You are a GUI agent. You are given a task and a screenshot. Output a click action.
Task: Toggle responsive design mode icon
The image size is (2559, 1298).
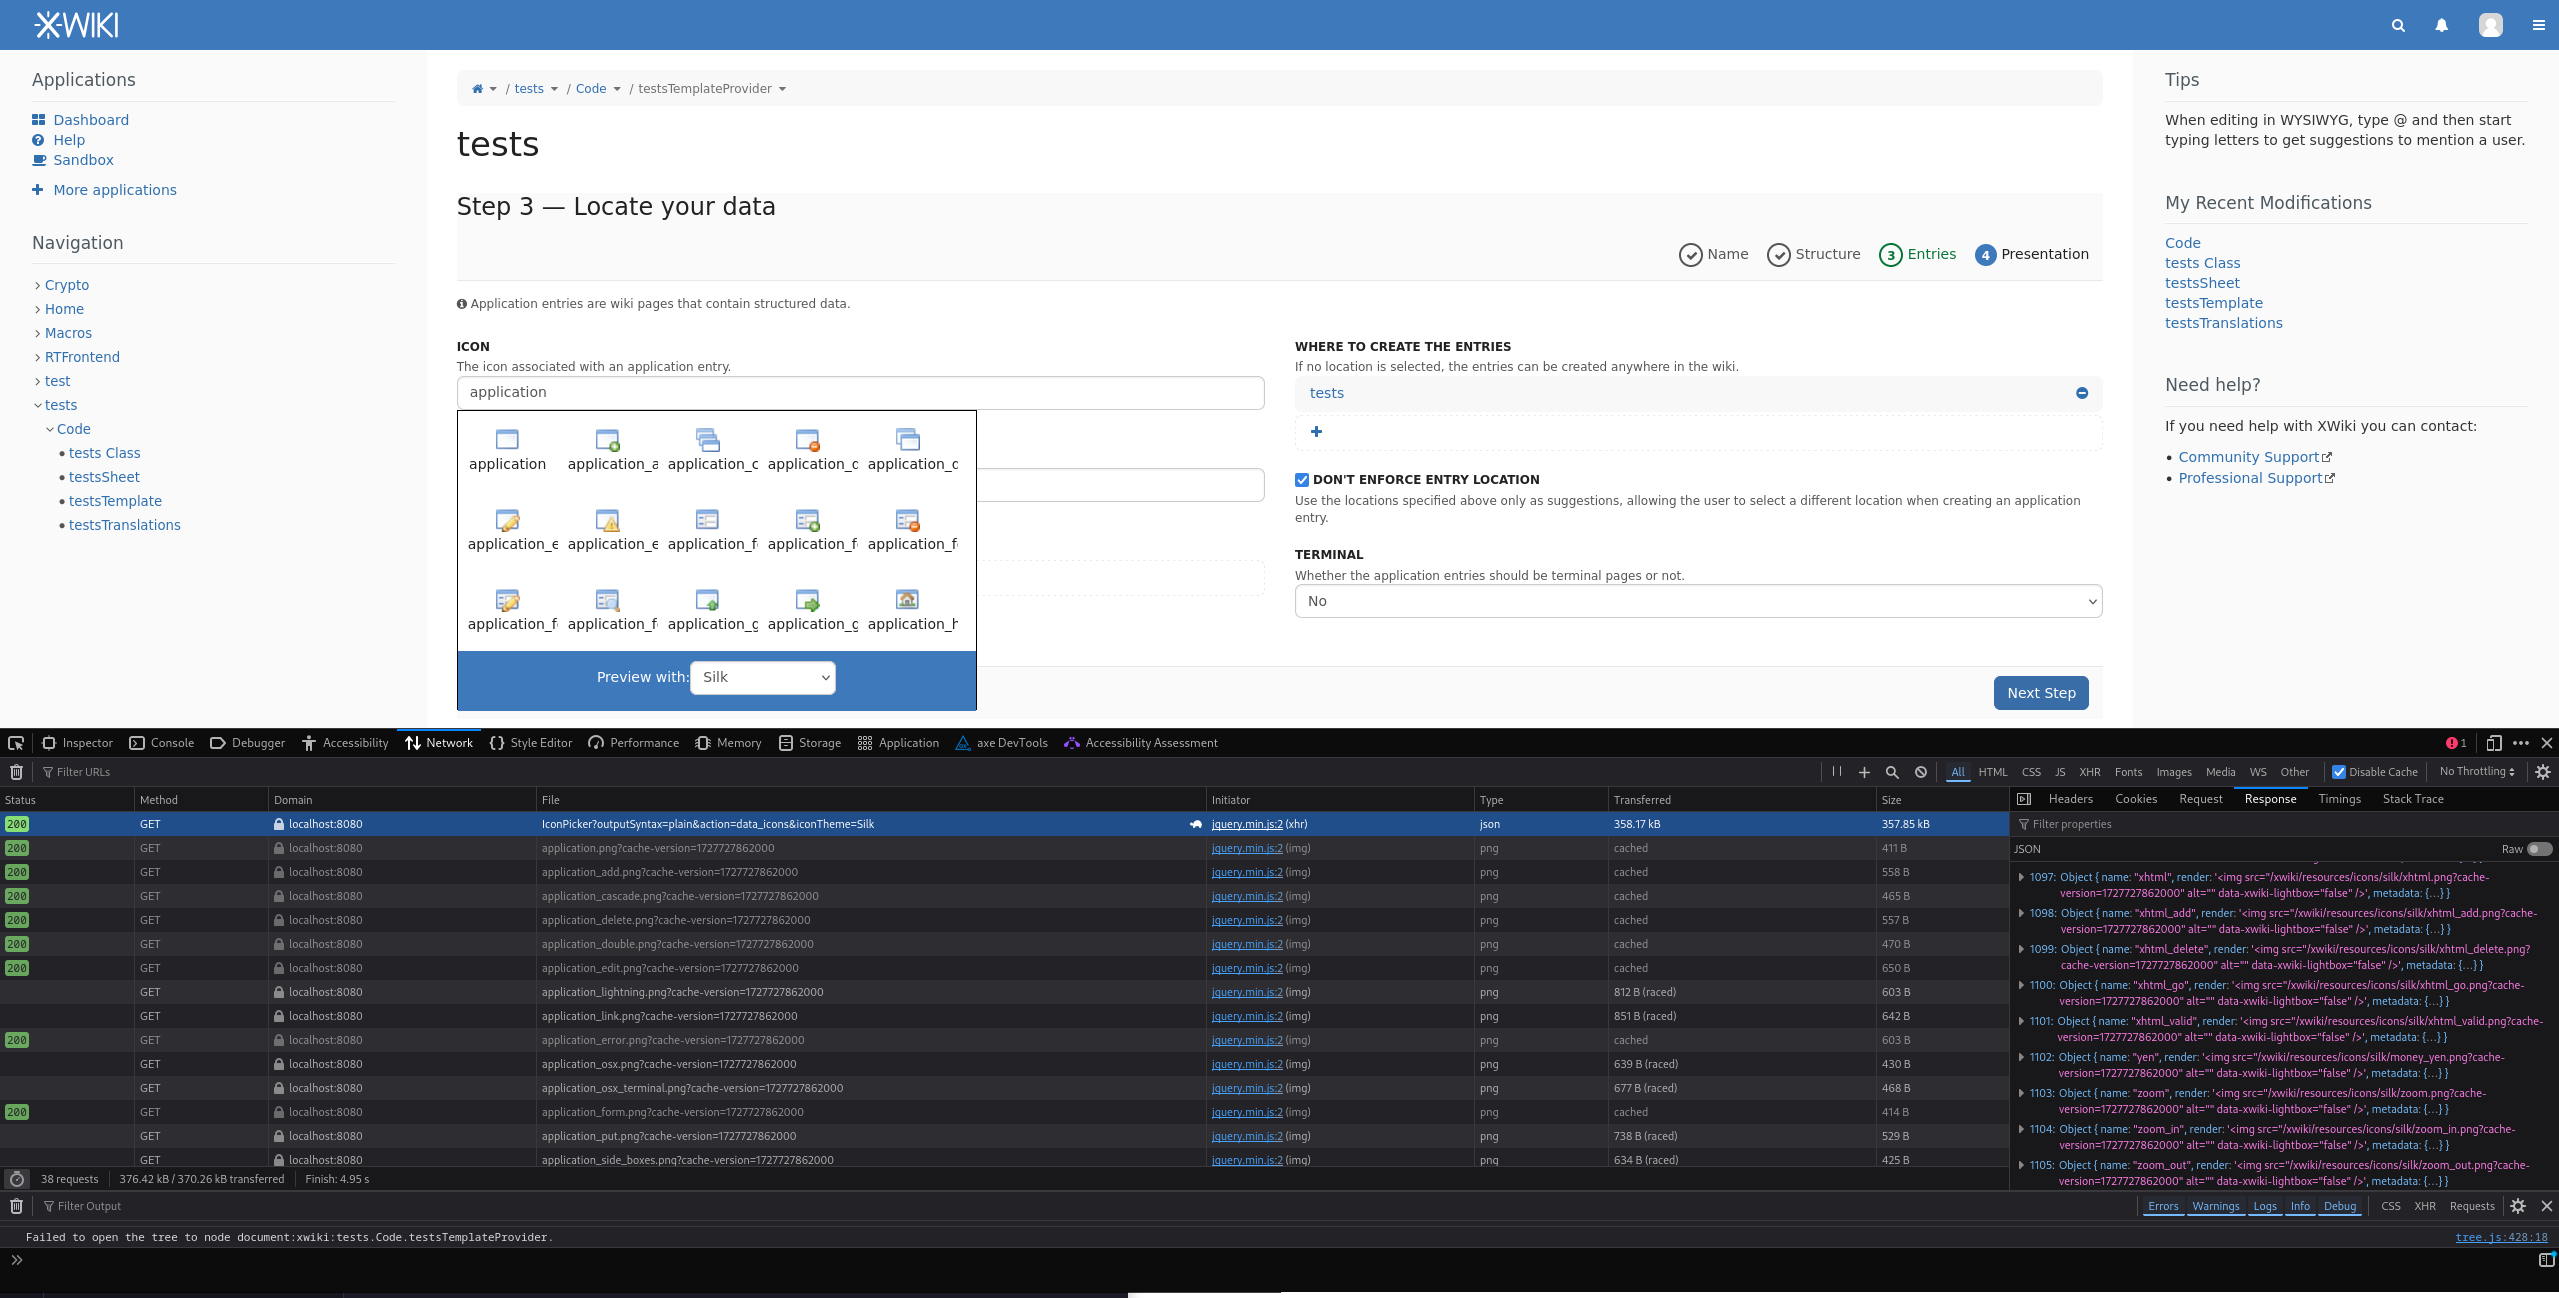[2494, 743]
